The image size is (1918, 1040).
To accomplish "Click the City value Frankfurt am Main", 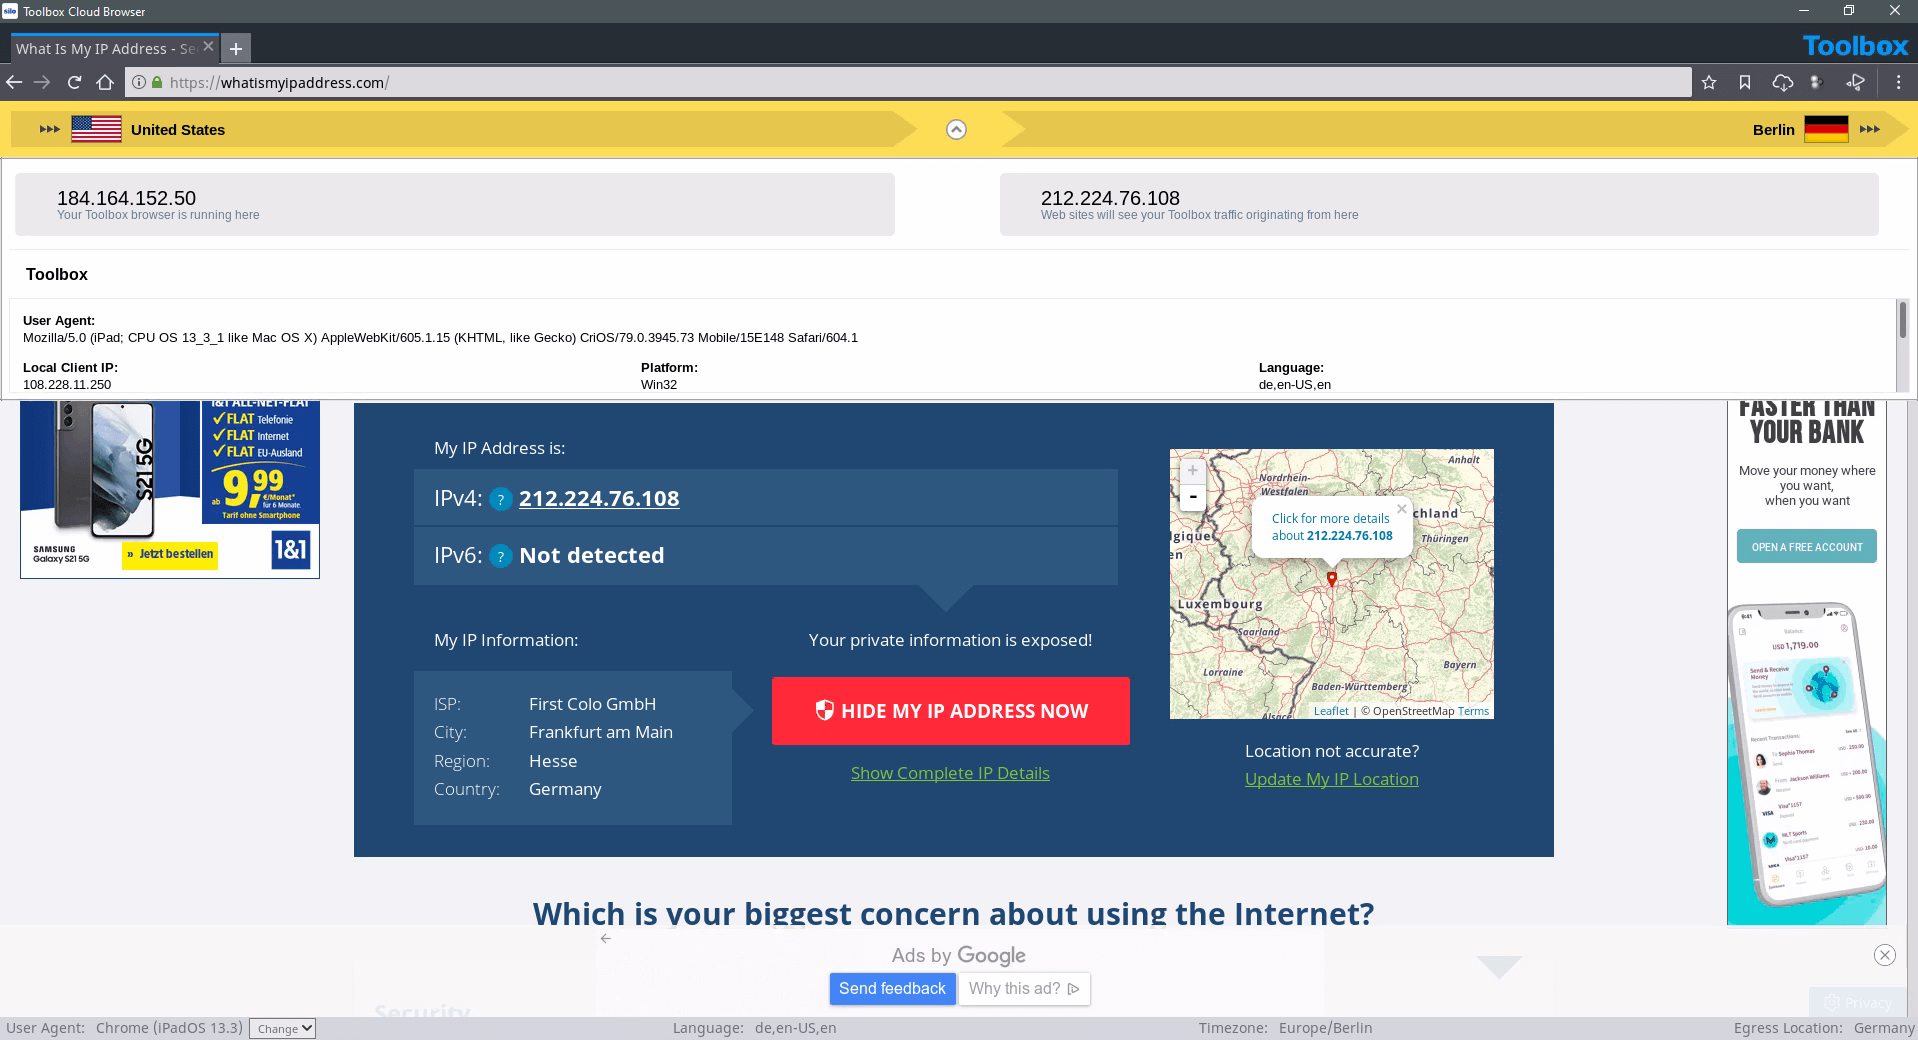I will click(601, 732).
